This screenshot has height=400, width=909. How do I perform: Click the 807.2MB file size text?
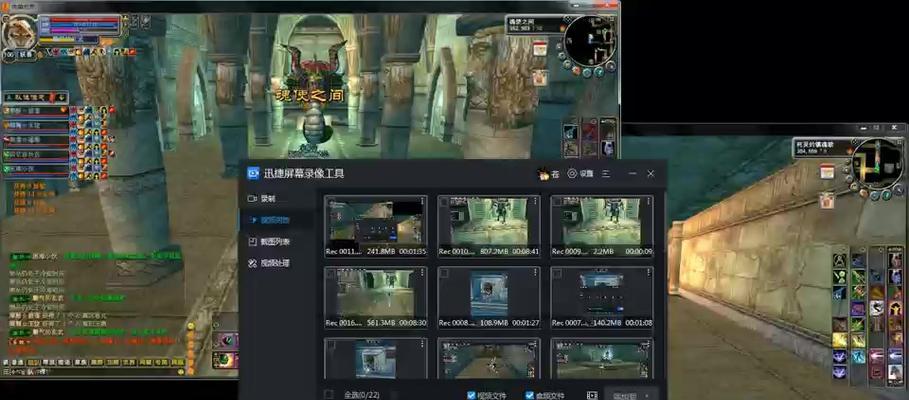click(493, 252)
